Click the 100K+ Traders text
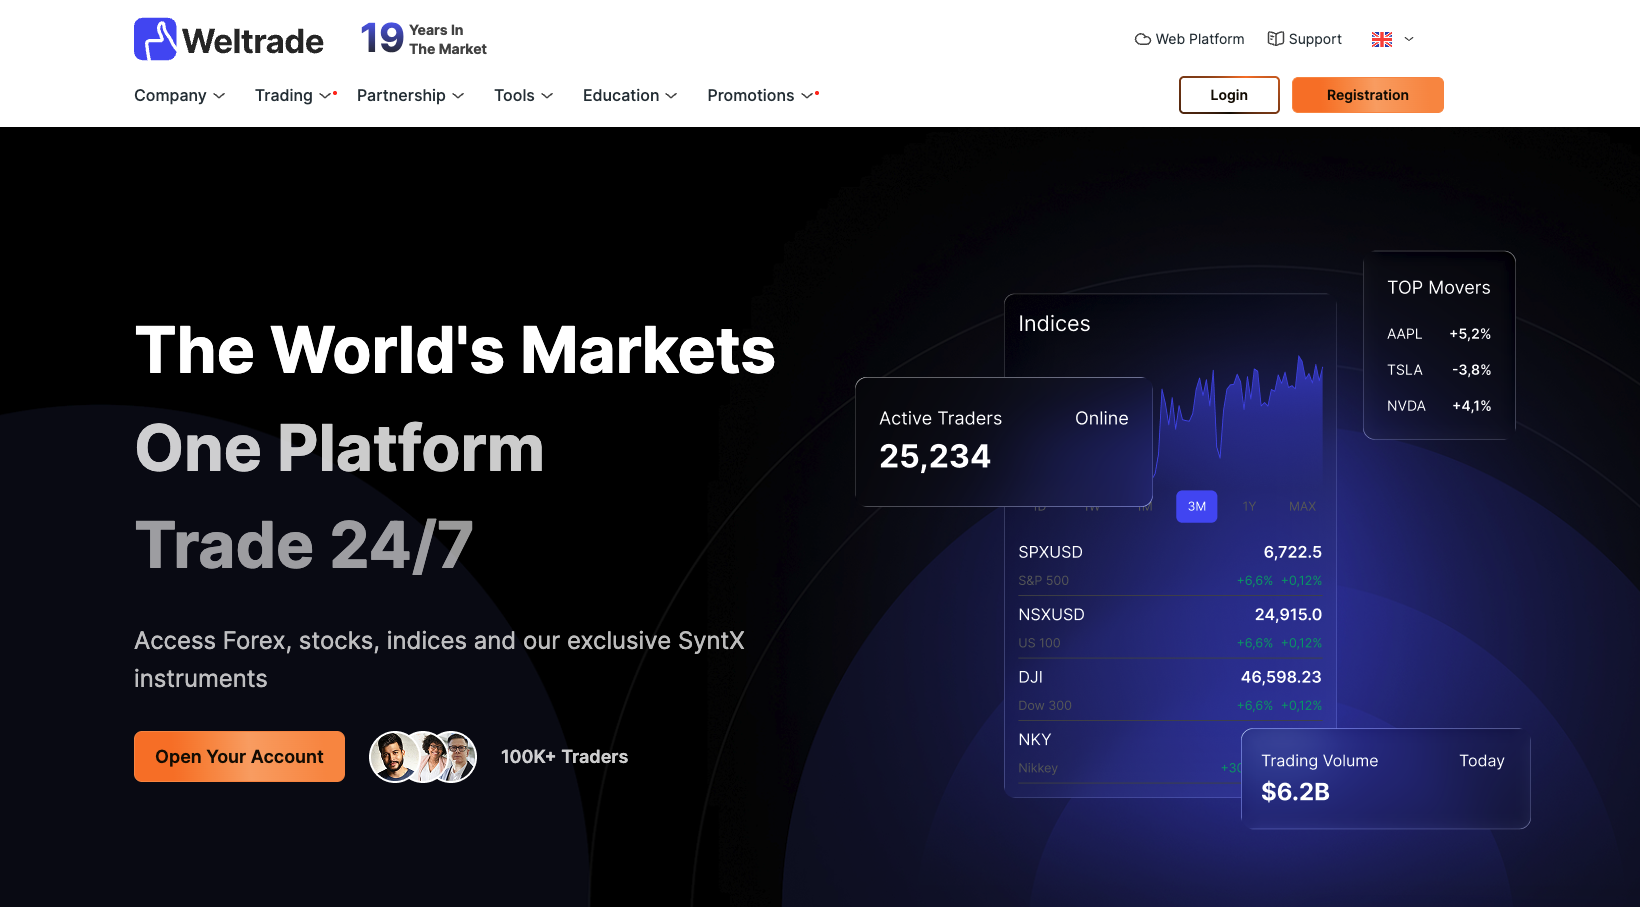The image size is (1640, 907). point(564,757)
